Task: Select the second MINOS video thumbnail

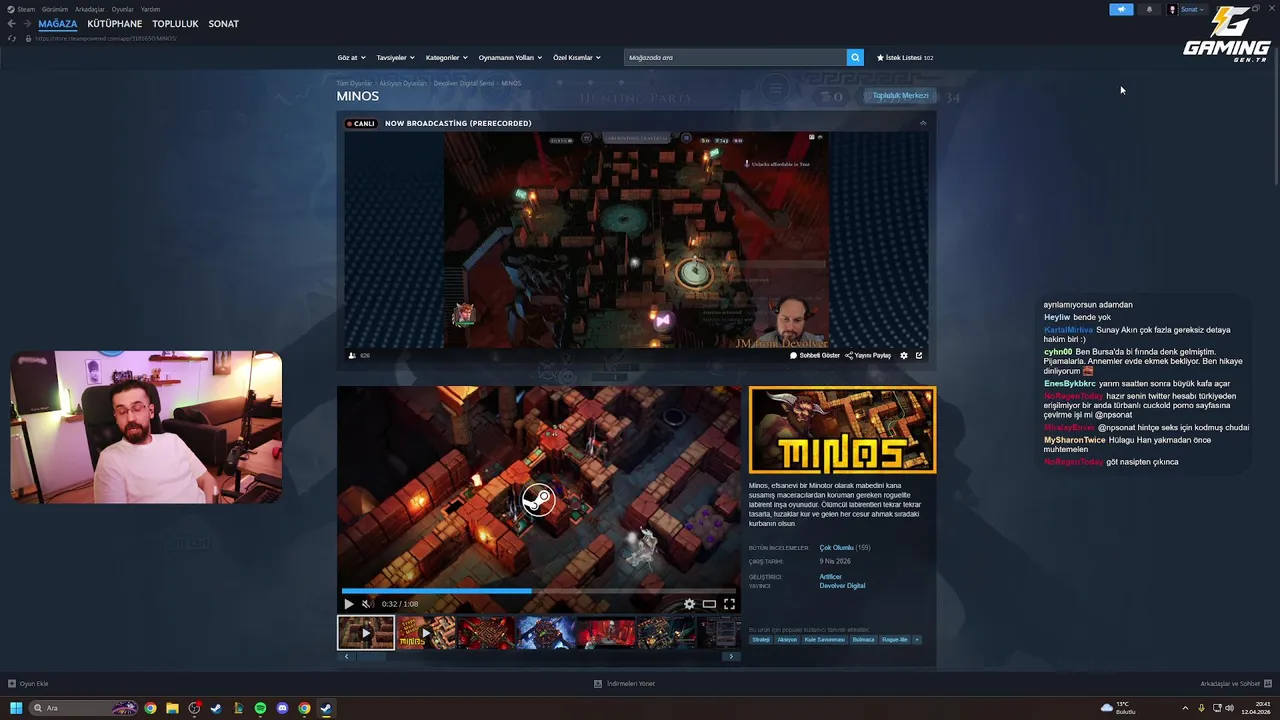Action: tap(426, 633)
